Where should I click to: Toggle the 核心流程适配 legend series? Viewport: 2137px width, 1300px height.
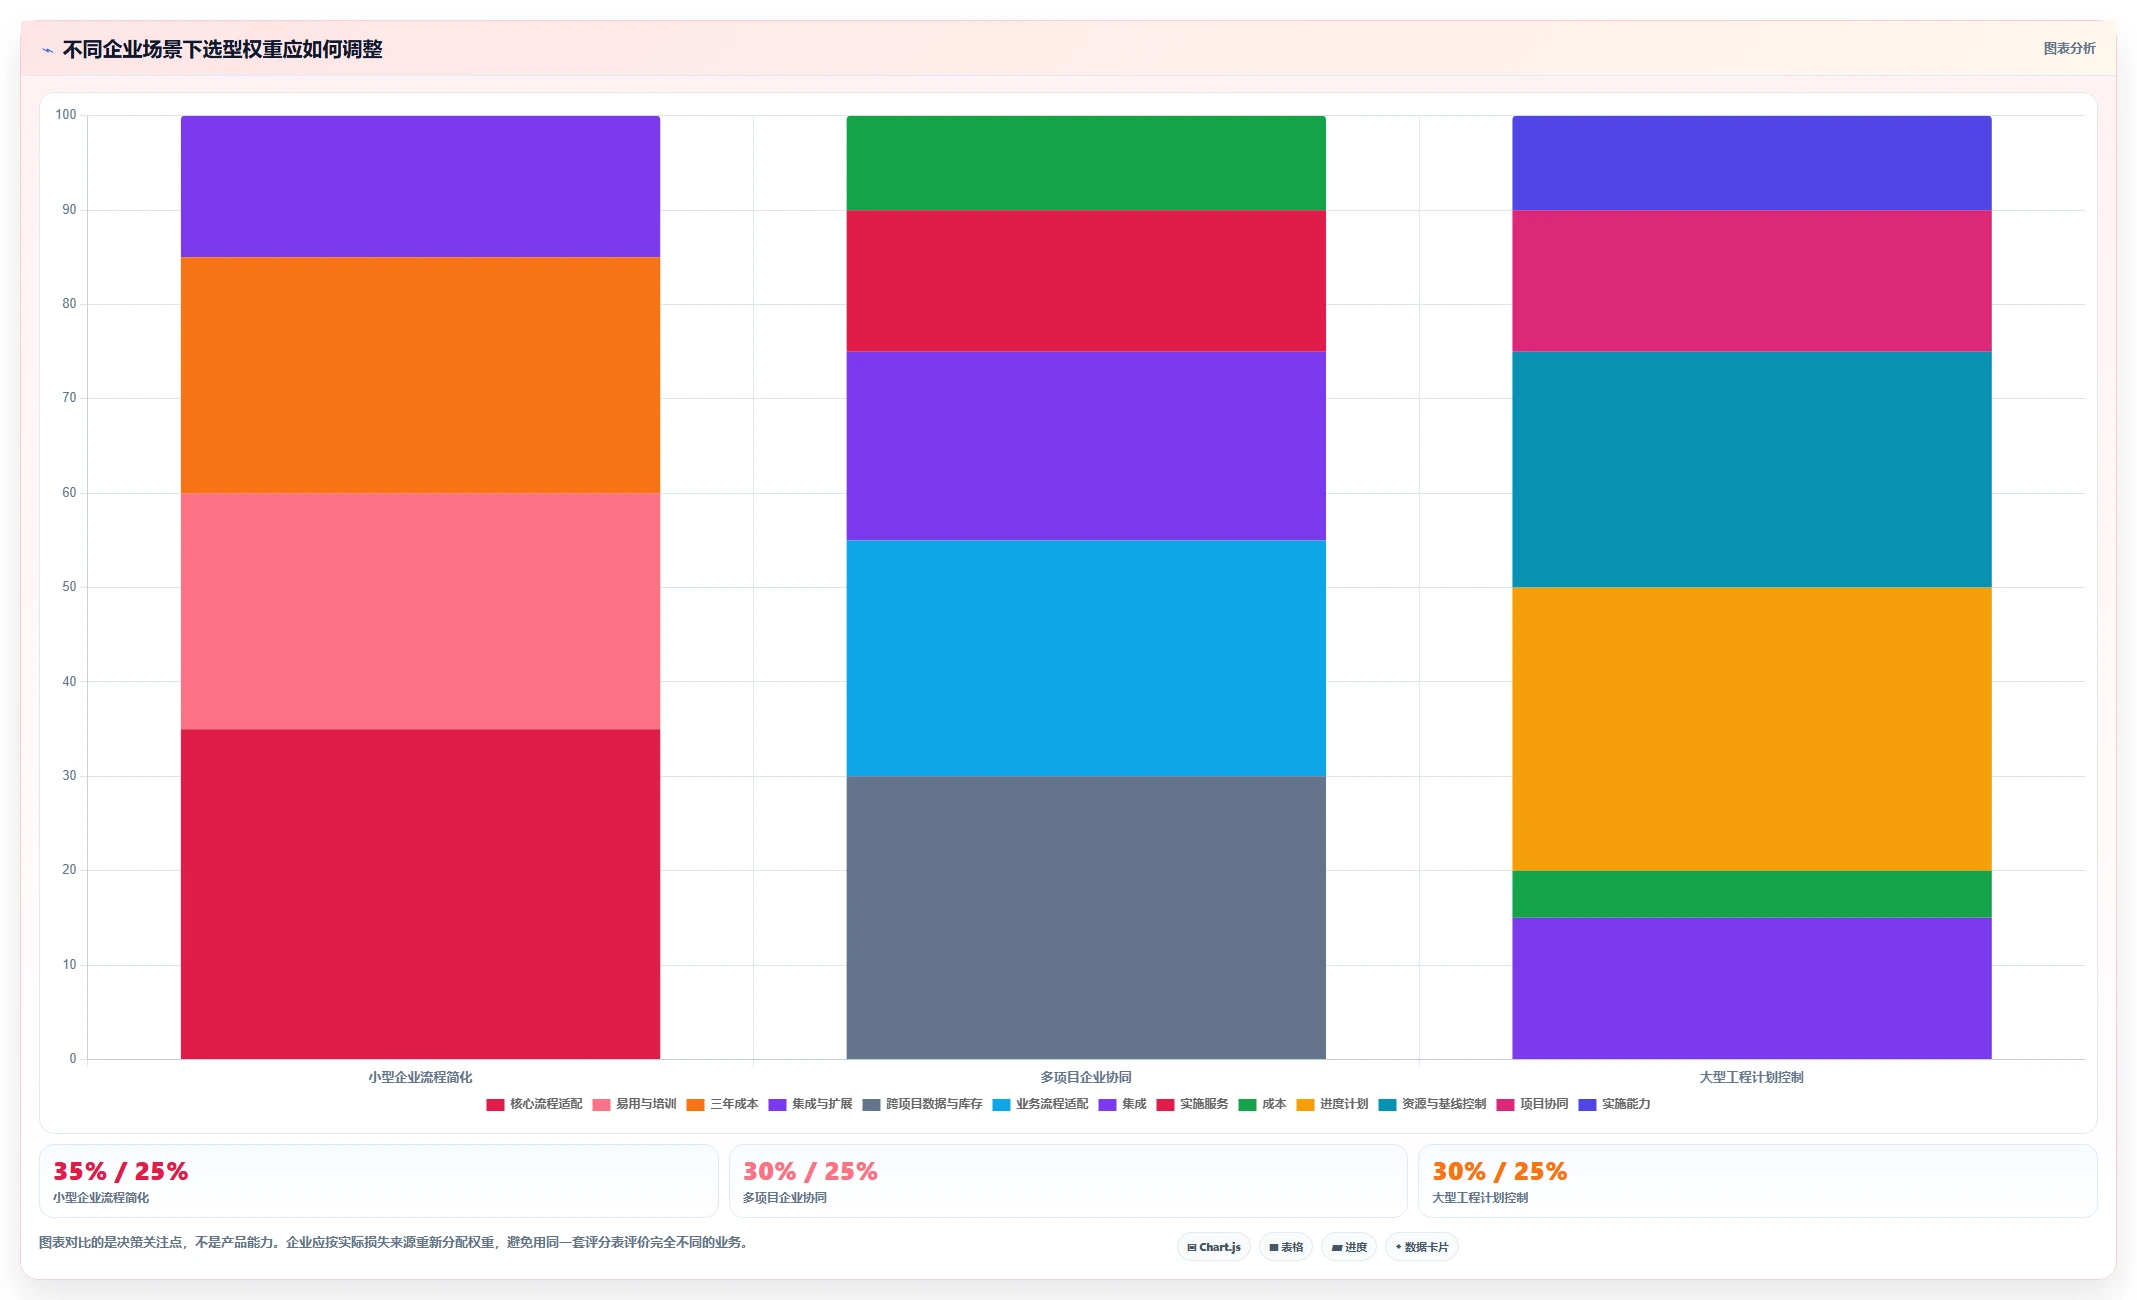(x=534, y=1104)
